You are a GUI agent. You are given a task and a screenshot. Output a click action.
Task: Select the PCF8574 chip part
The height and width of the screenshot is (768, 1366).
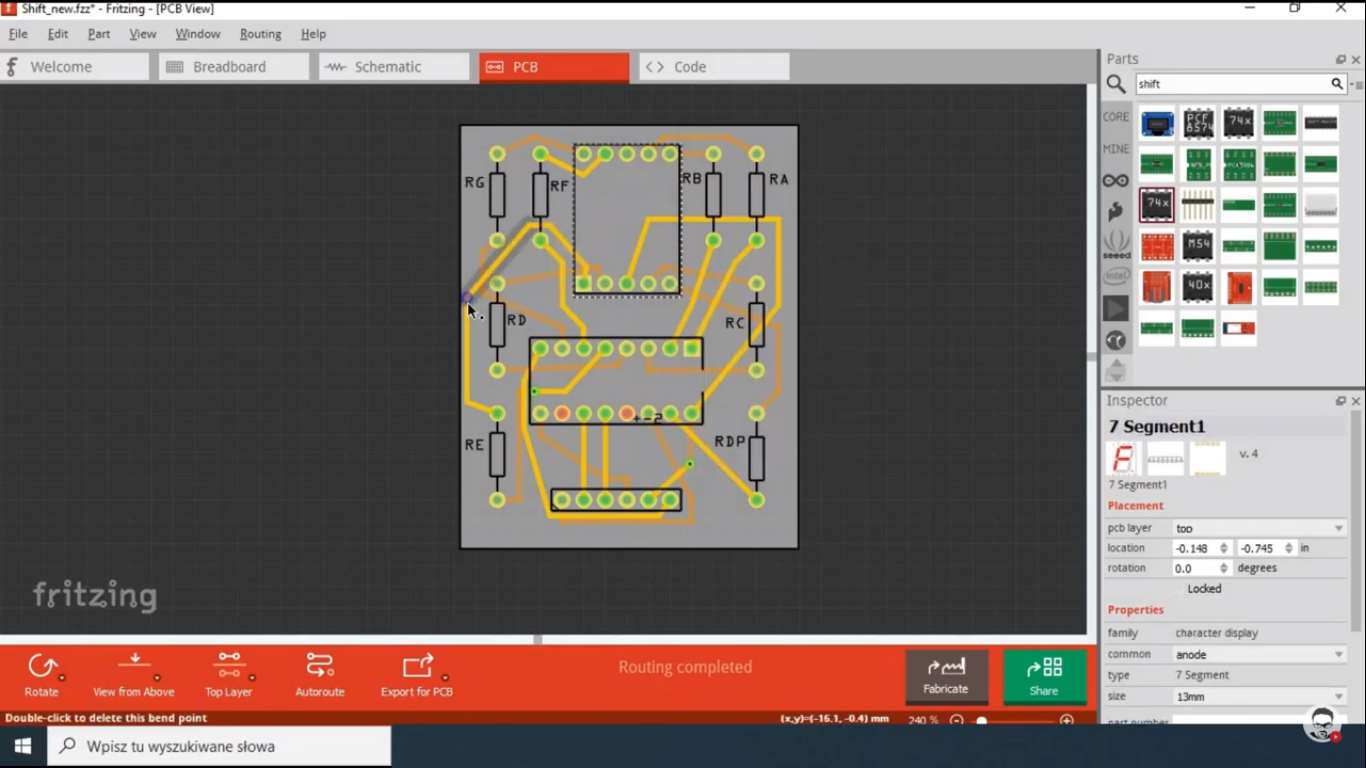[1198, 123]
